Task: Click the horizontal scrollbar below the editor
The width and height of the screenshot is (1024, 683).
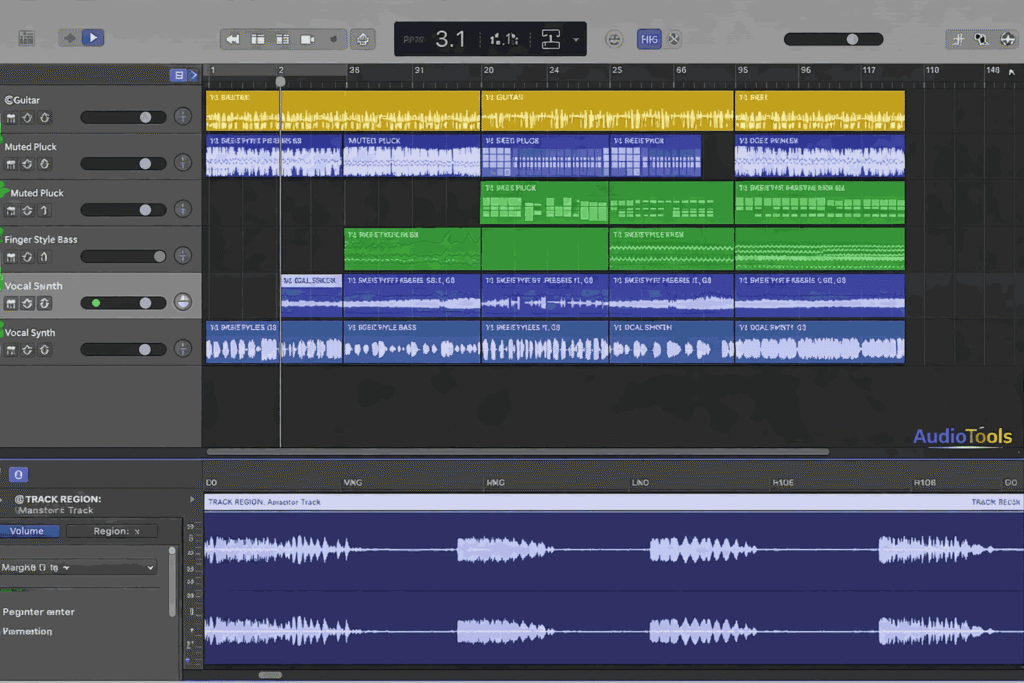Action: [270, 674]
